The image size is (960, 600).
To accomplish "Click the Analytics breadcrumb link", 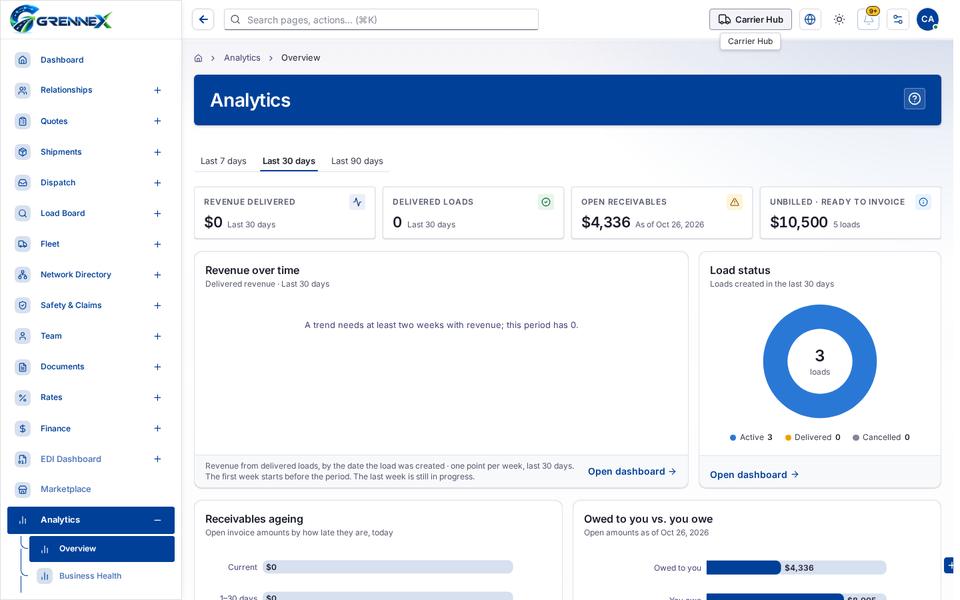I will (242, 58).
